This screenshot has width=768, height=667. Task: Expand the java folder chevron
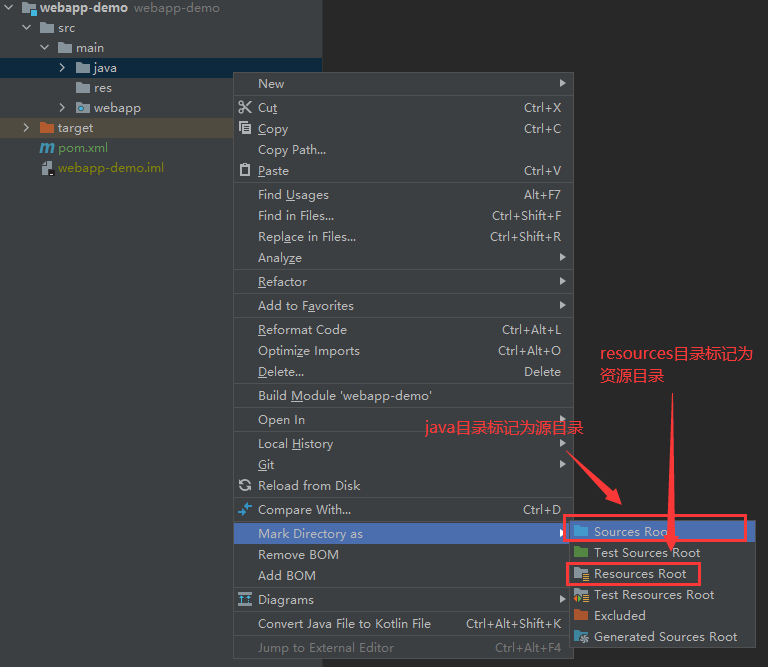tap(62, 68)
